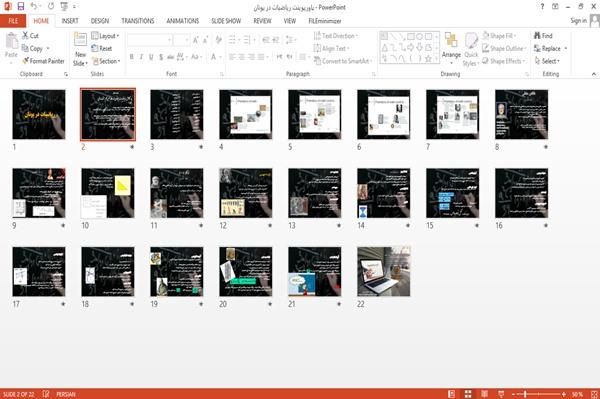Open PowerPoint Help question mark
The height and width of the screenshot is (399, 600).
(542, 7)
